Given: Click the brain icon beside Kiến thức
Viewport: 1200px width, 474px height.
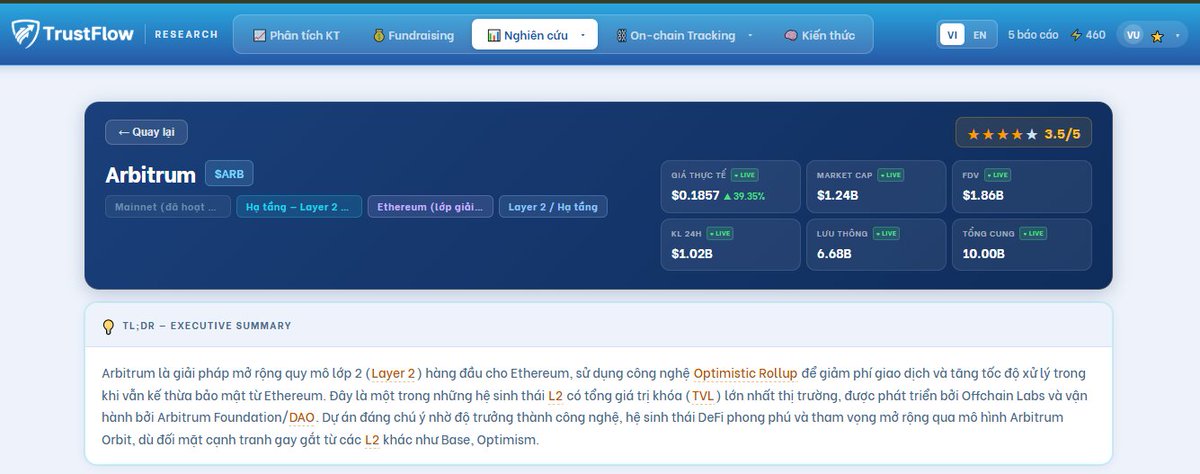Looking at the screenshot, I should (790, 35).
